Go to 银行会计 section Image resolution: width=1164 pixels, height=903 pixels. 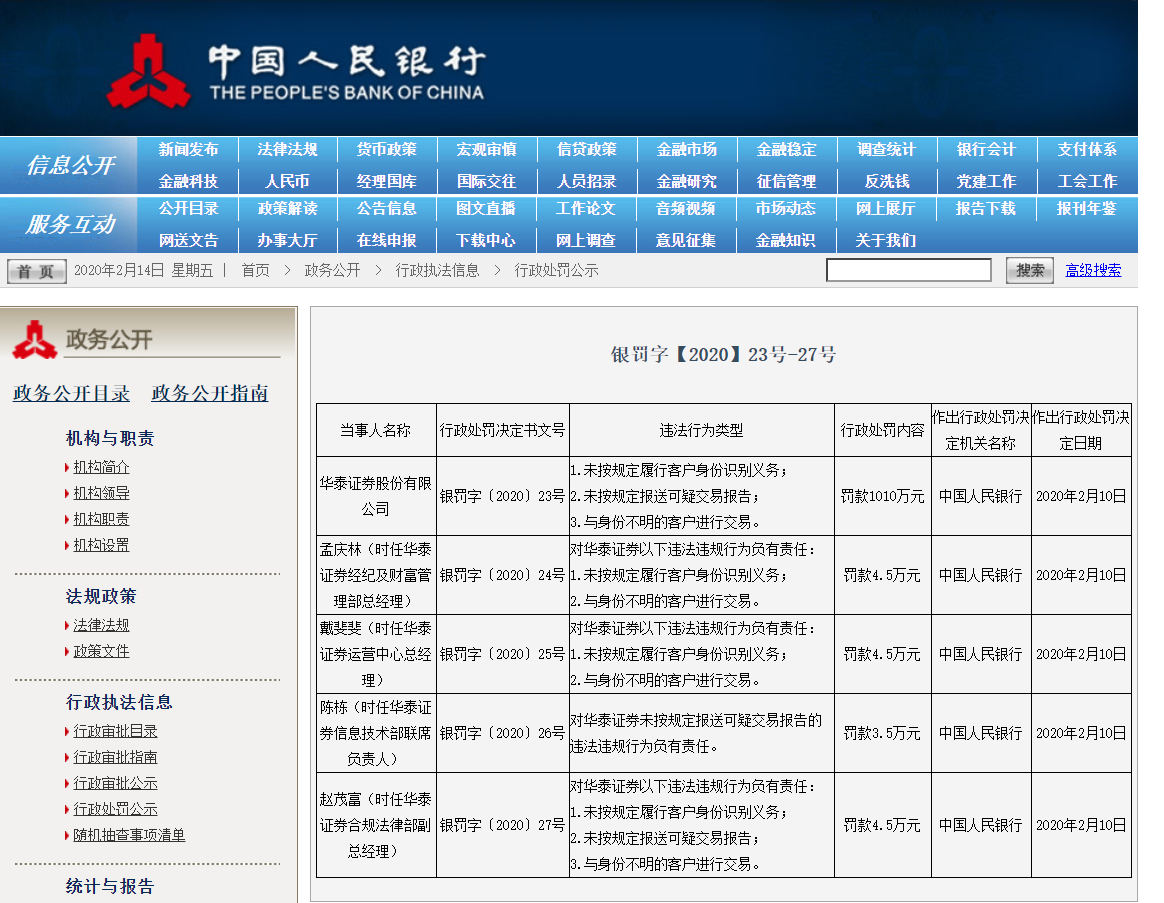pyautogui.click(x=986, y=149)
